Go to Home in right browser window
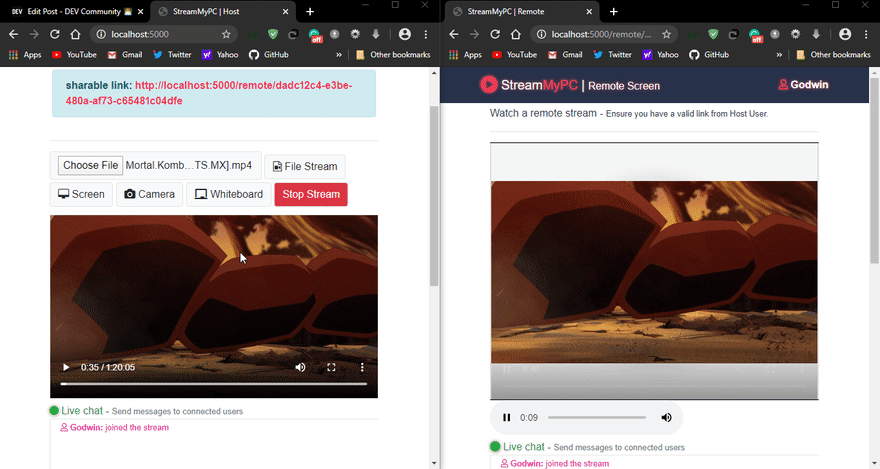Viewport: 880px width, 469px height. pos(515,34)
